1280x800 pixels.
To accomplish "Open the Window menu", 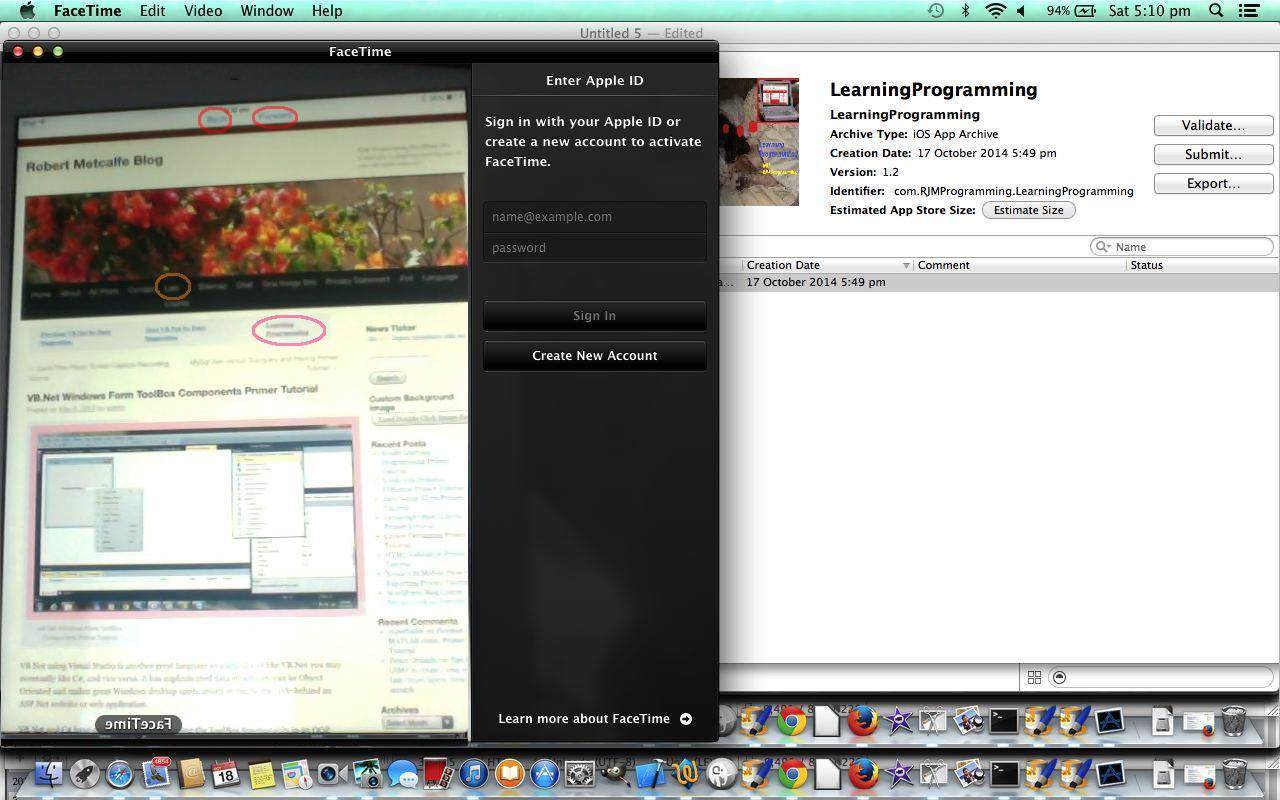I will point(267,11).
